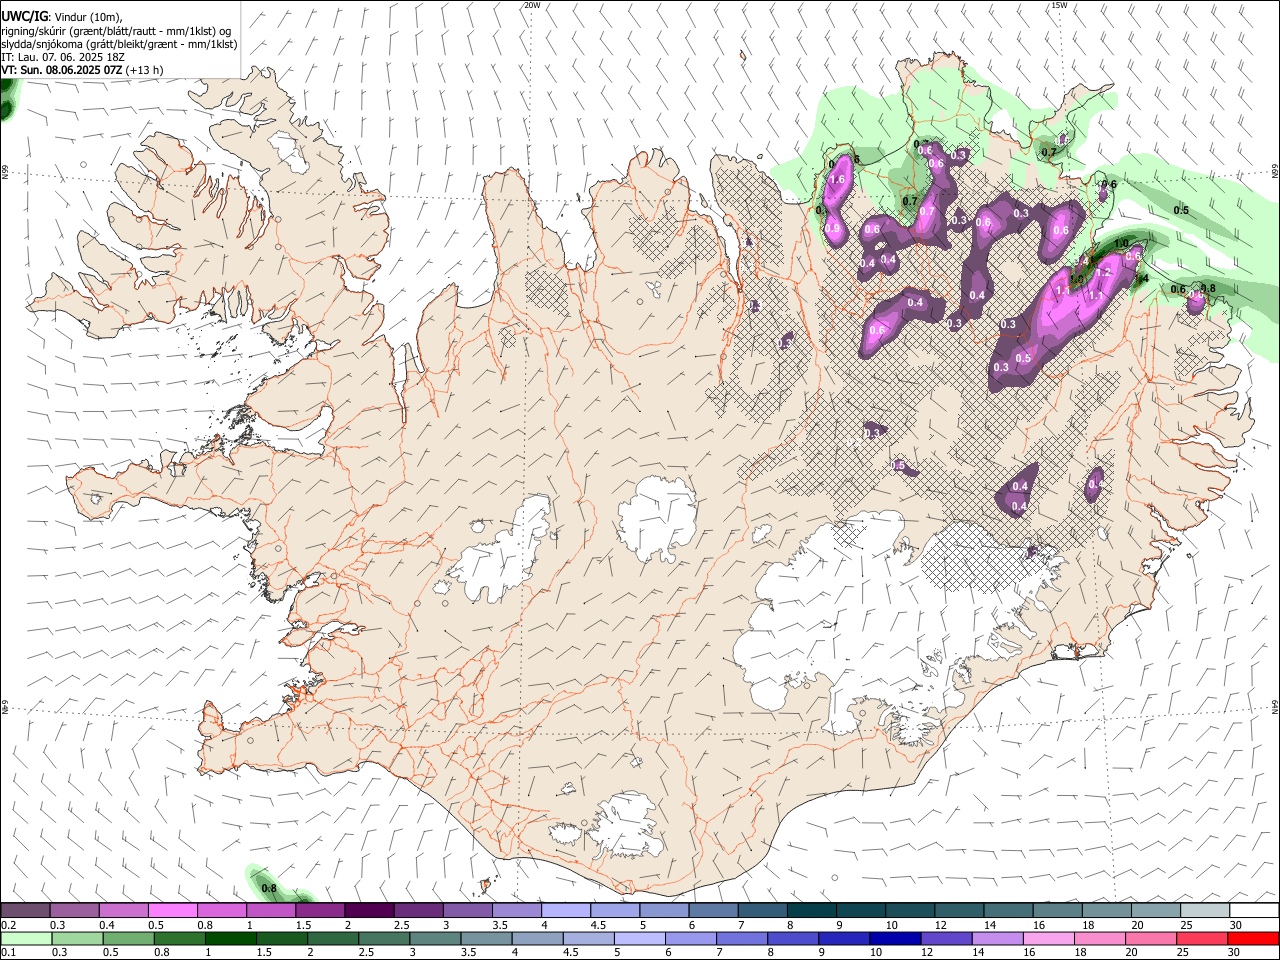Click the '30' label on lower color scale
Viewport: 1280px width, 960px height.
[1236, 954]
